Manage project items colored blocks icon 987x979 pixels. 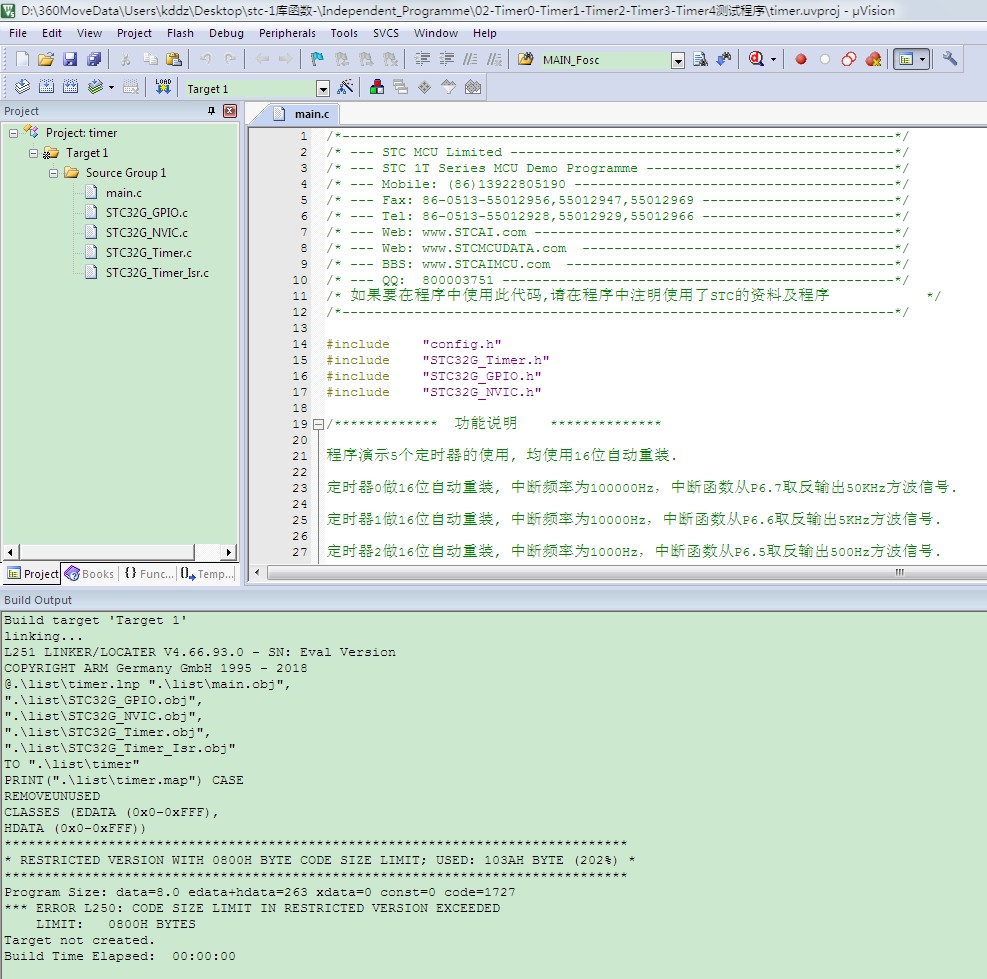click(x=376, y=87)
